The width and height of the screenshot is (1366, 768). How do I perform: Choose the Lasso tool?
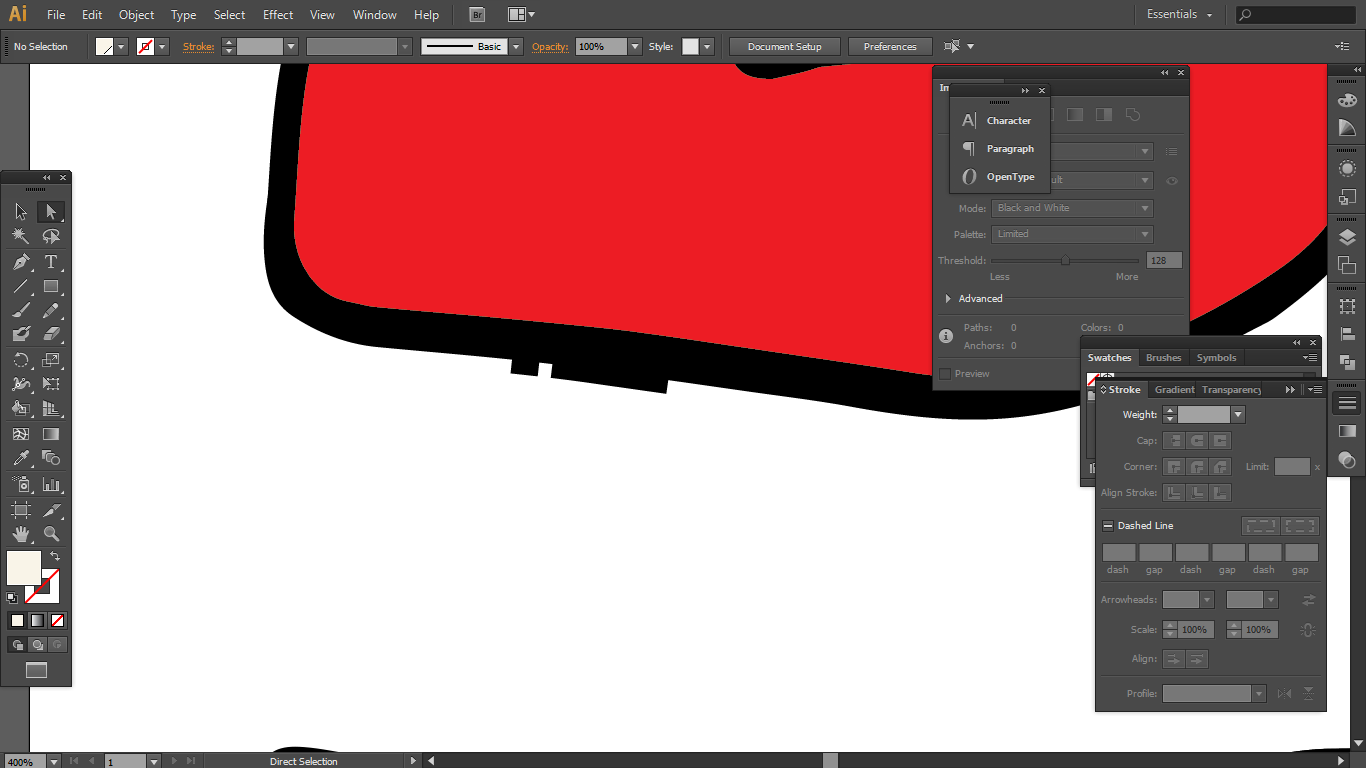click(51, 237)
